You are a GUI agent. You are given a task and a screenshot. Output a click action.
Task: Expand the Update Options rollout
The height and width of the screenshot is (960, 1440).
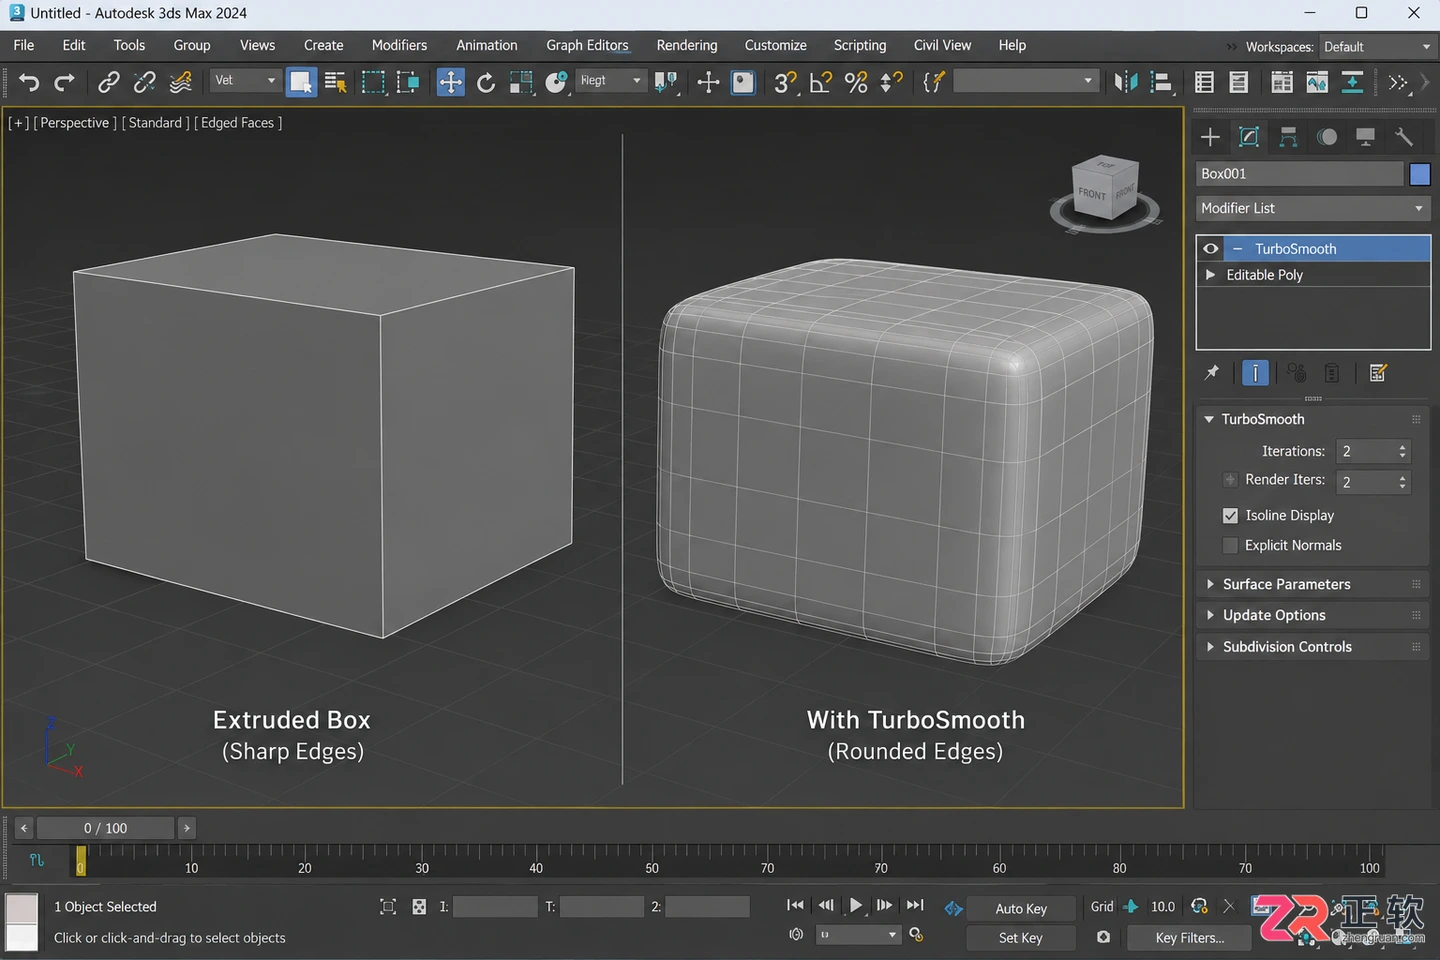1313,615
